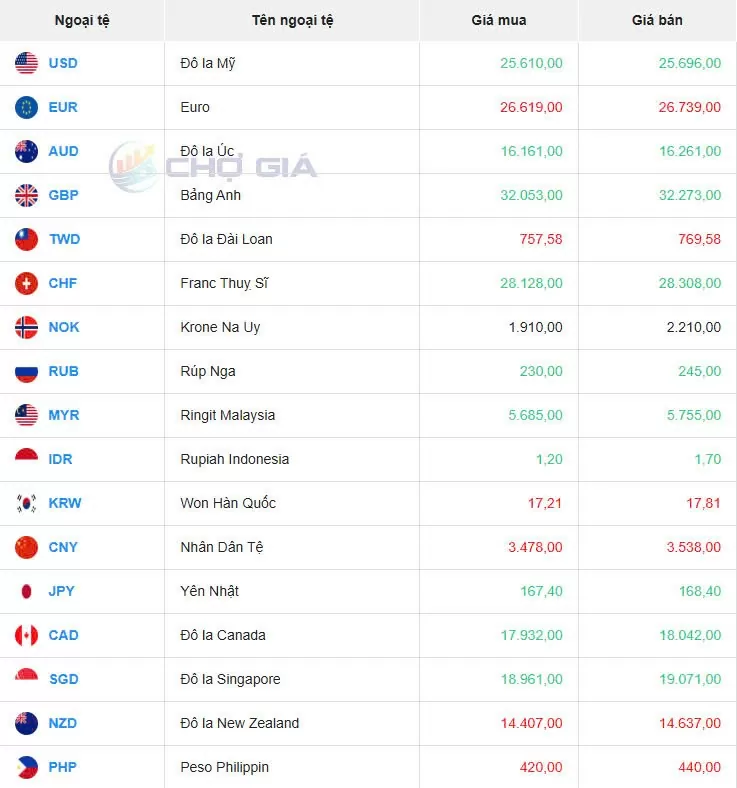
Task: Click the Swiss flag icon
Action: [27, 283]
